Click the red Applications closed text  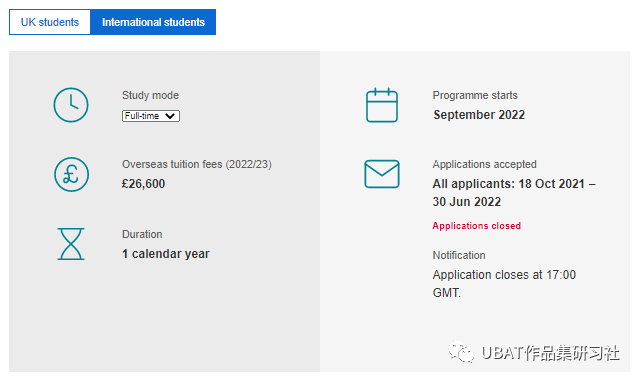tap(476, 226)
